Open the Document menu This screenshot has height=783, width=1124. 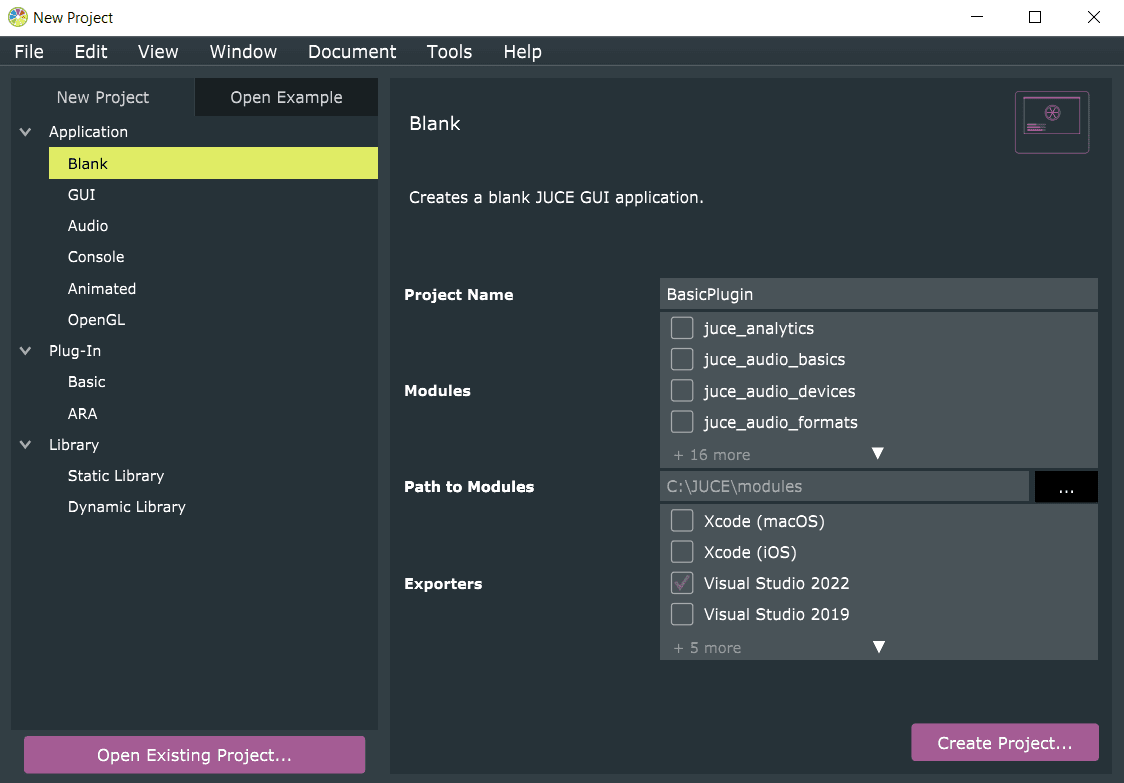click(352, 52)
